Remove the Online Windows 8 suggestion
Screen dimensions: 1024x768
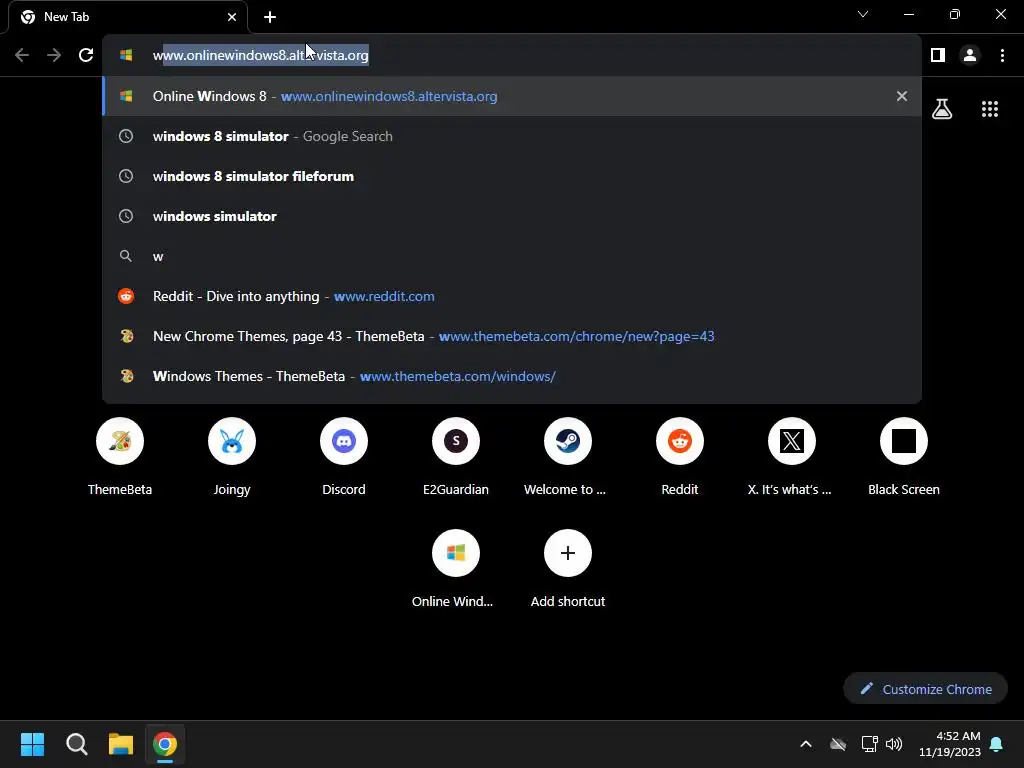[902, 96]
